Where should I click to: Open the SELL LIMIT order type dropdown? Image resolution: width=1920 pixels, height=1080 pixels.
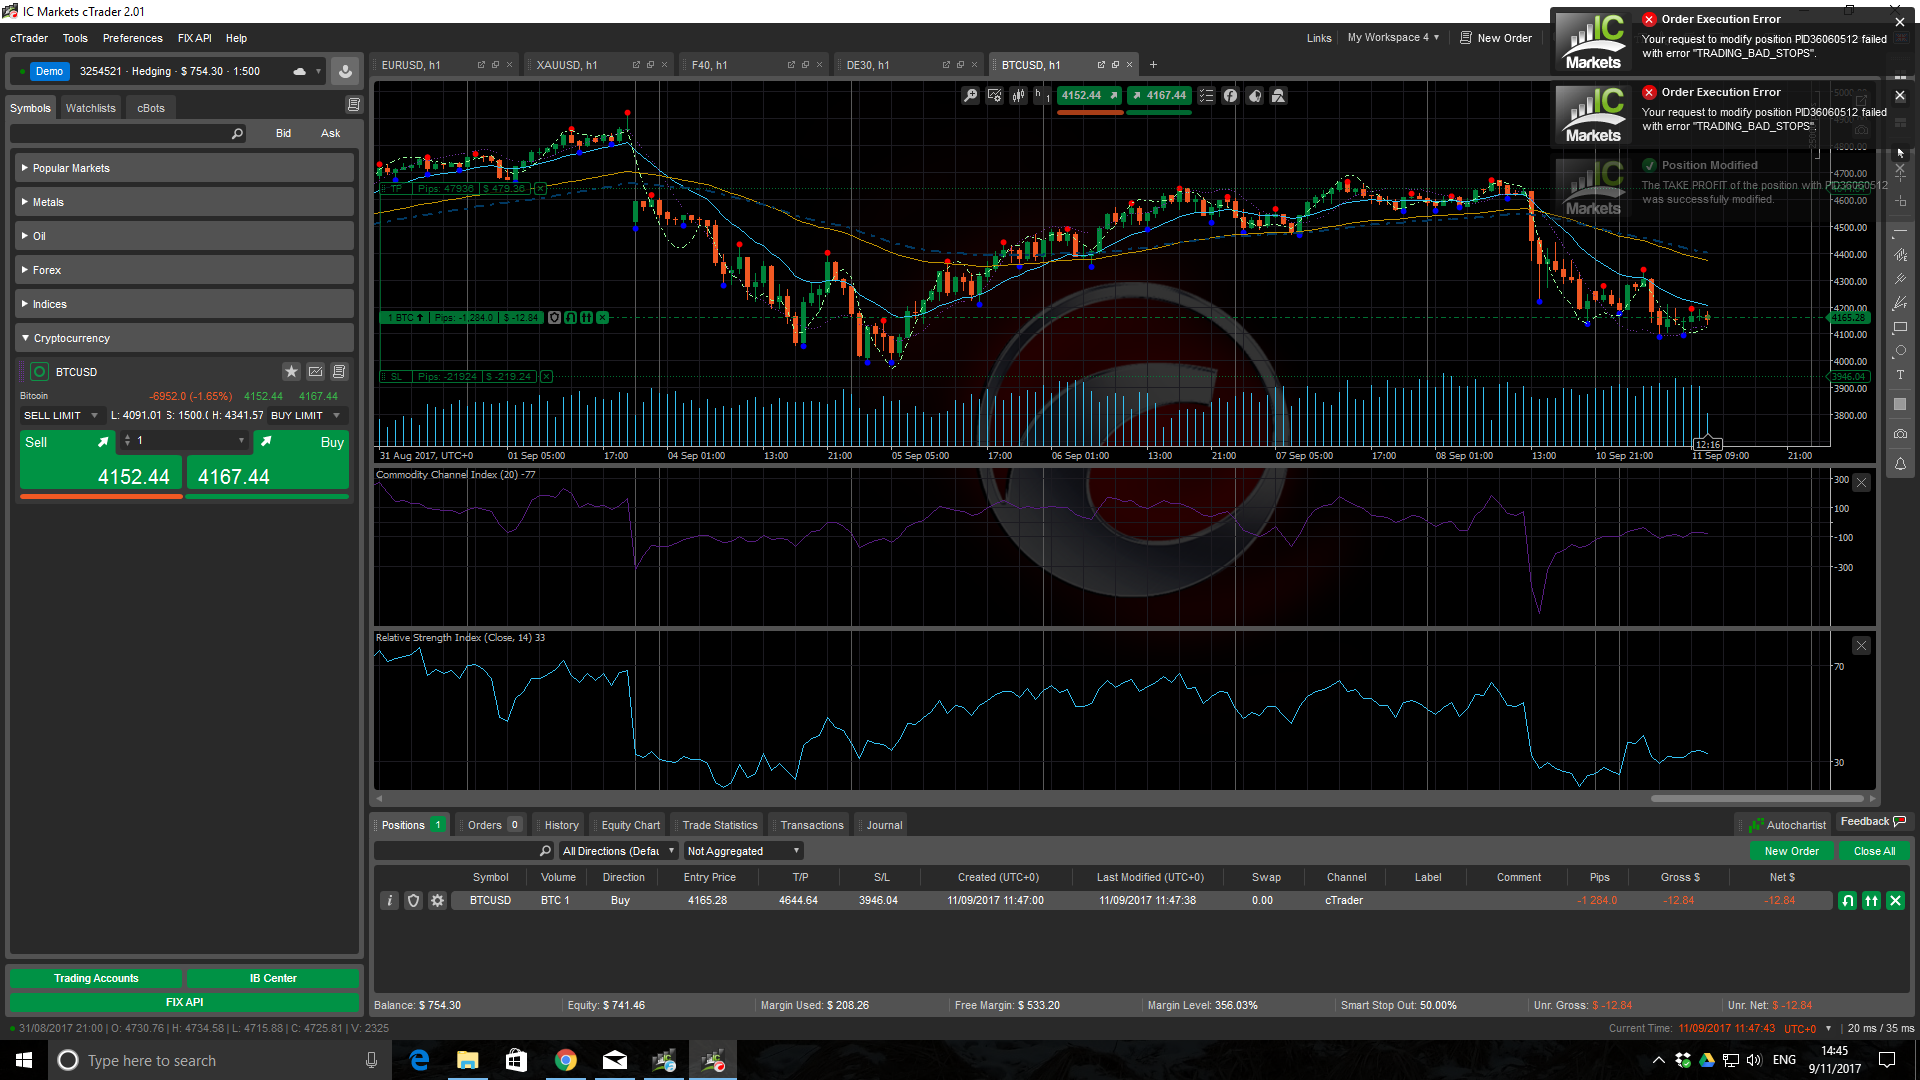point(61,416)
